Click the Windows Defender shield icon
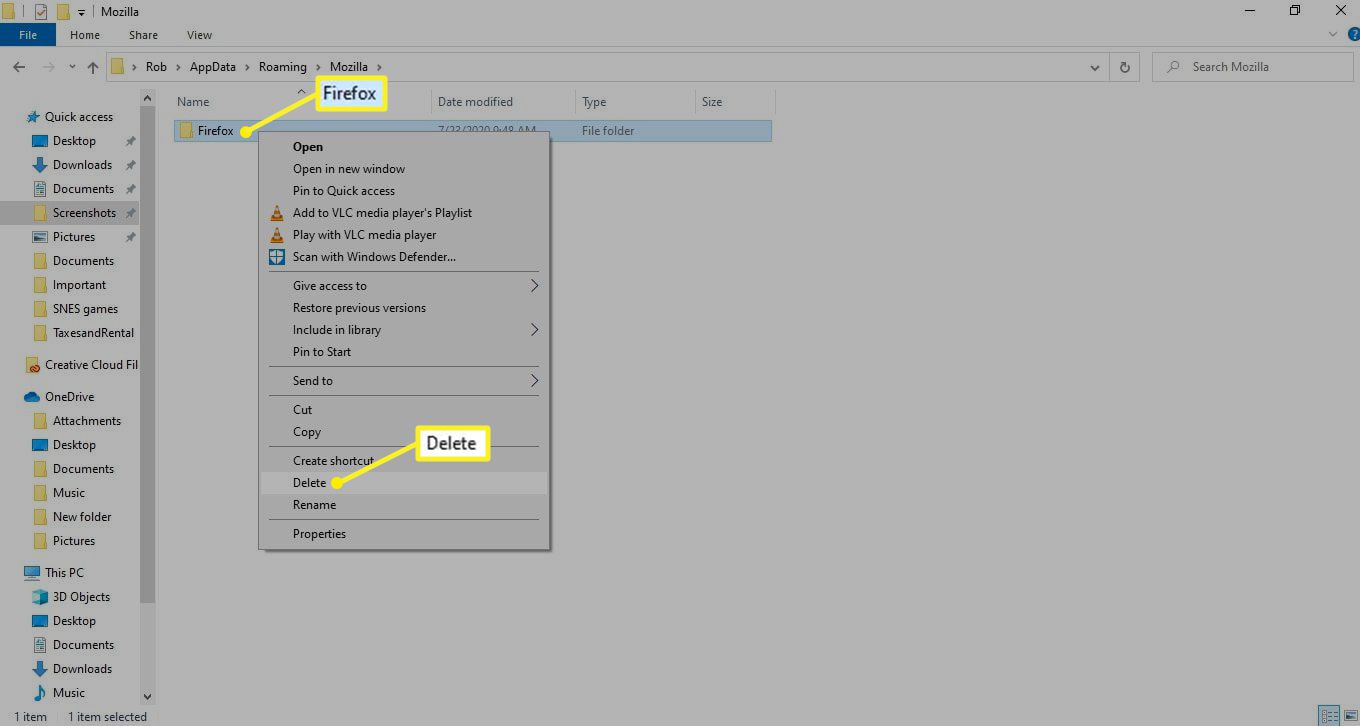Image resolution: width=1360 pixels, height=726 pixels. pyautogui.click(x=277, y=257)
